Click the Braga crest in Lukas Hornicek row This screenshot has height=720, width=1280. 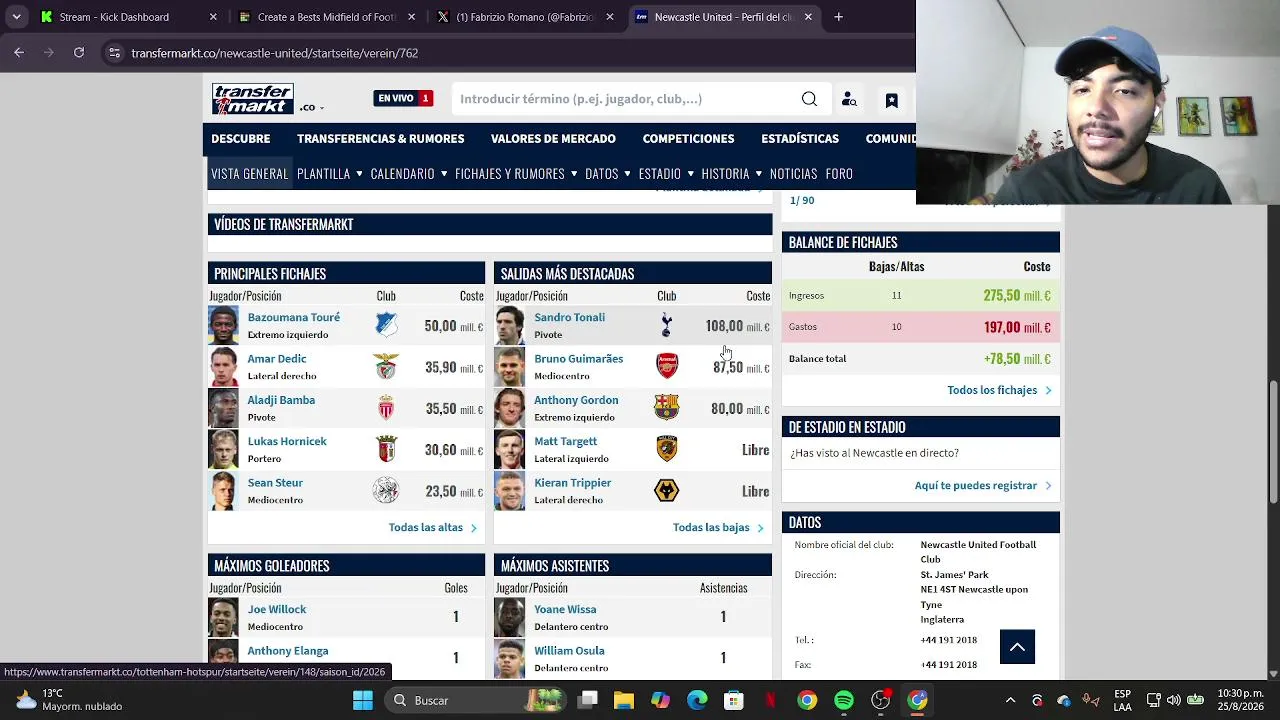(x=386, y=450)
